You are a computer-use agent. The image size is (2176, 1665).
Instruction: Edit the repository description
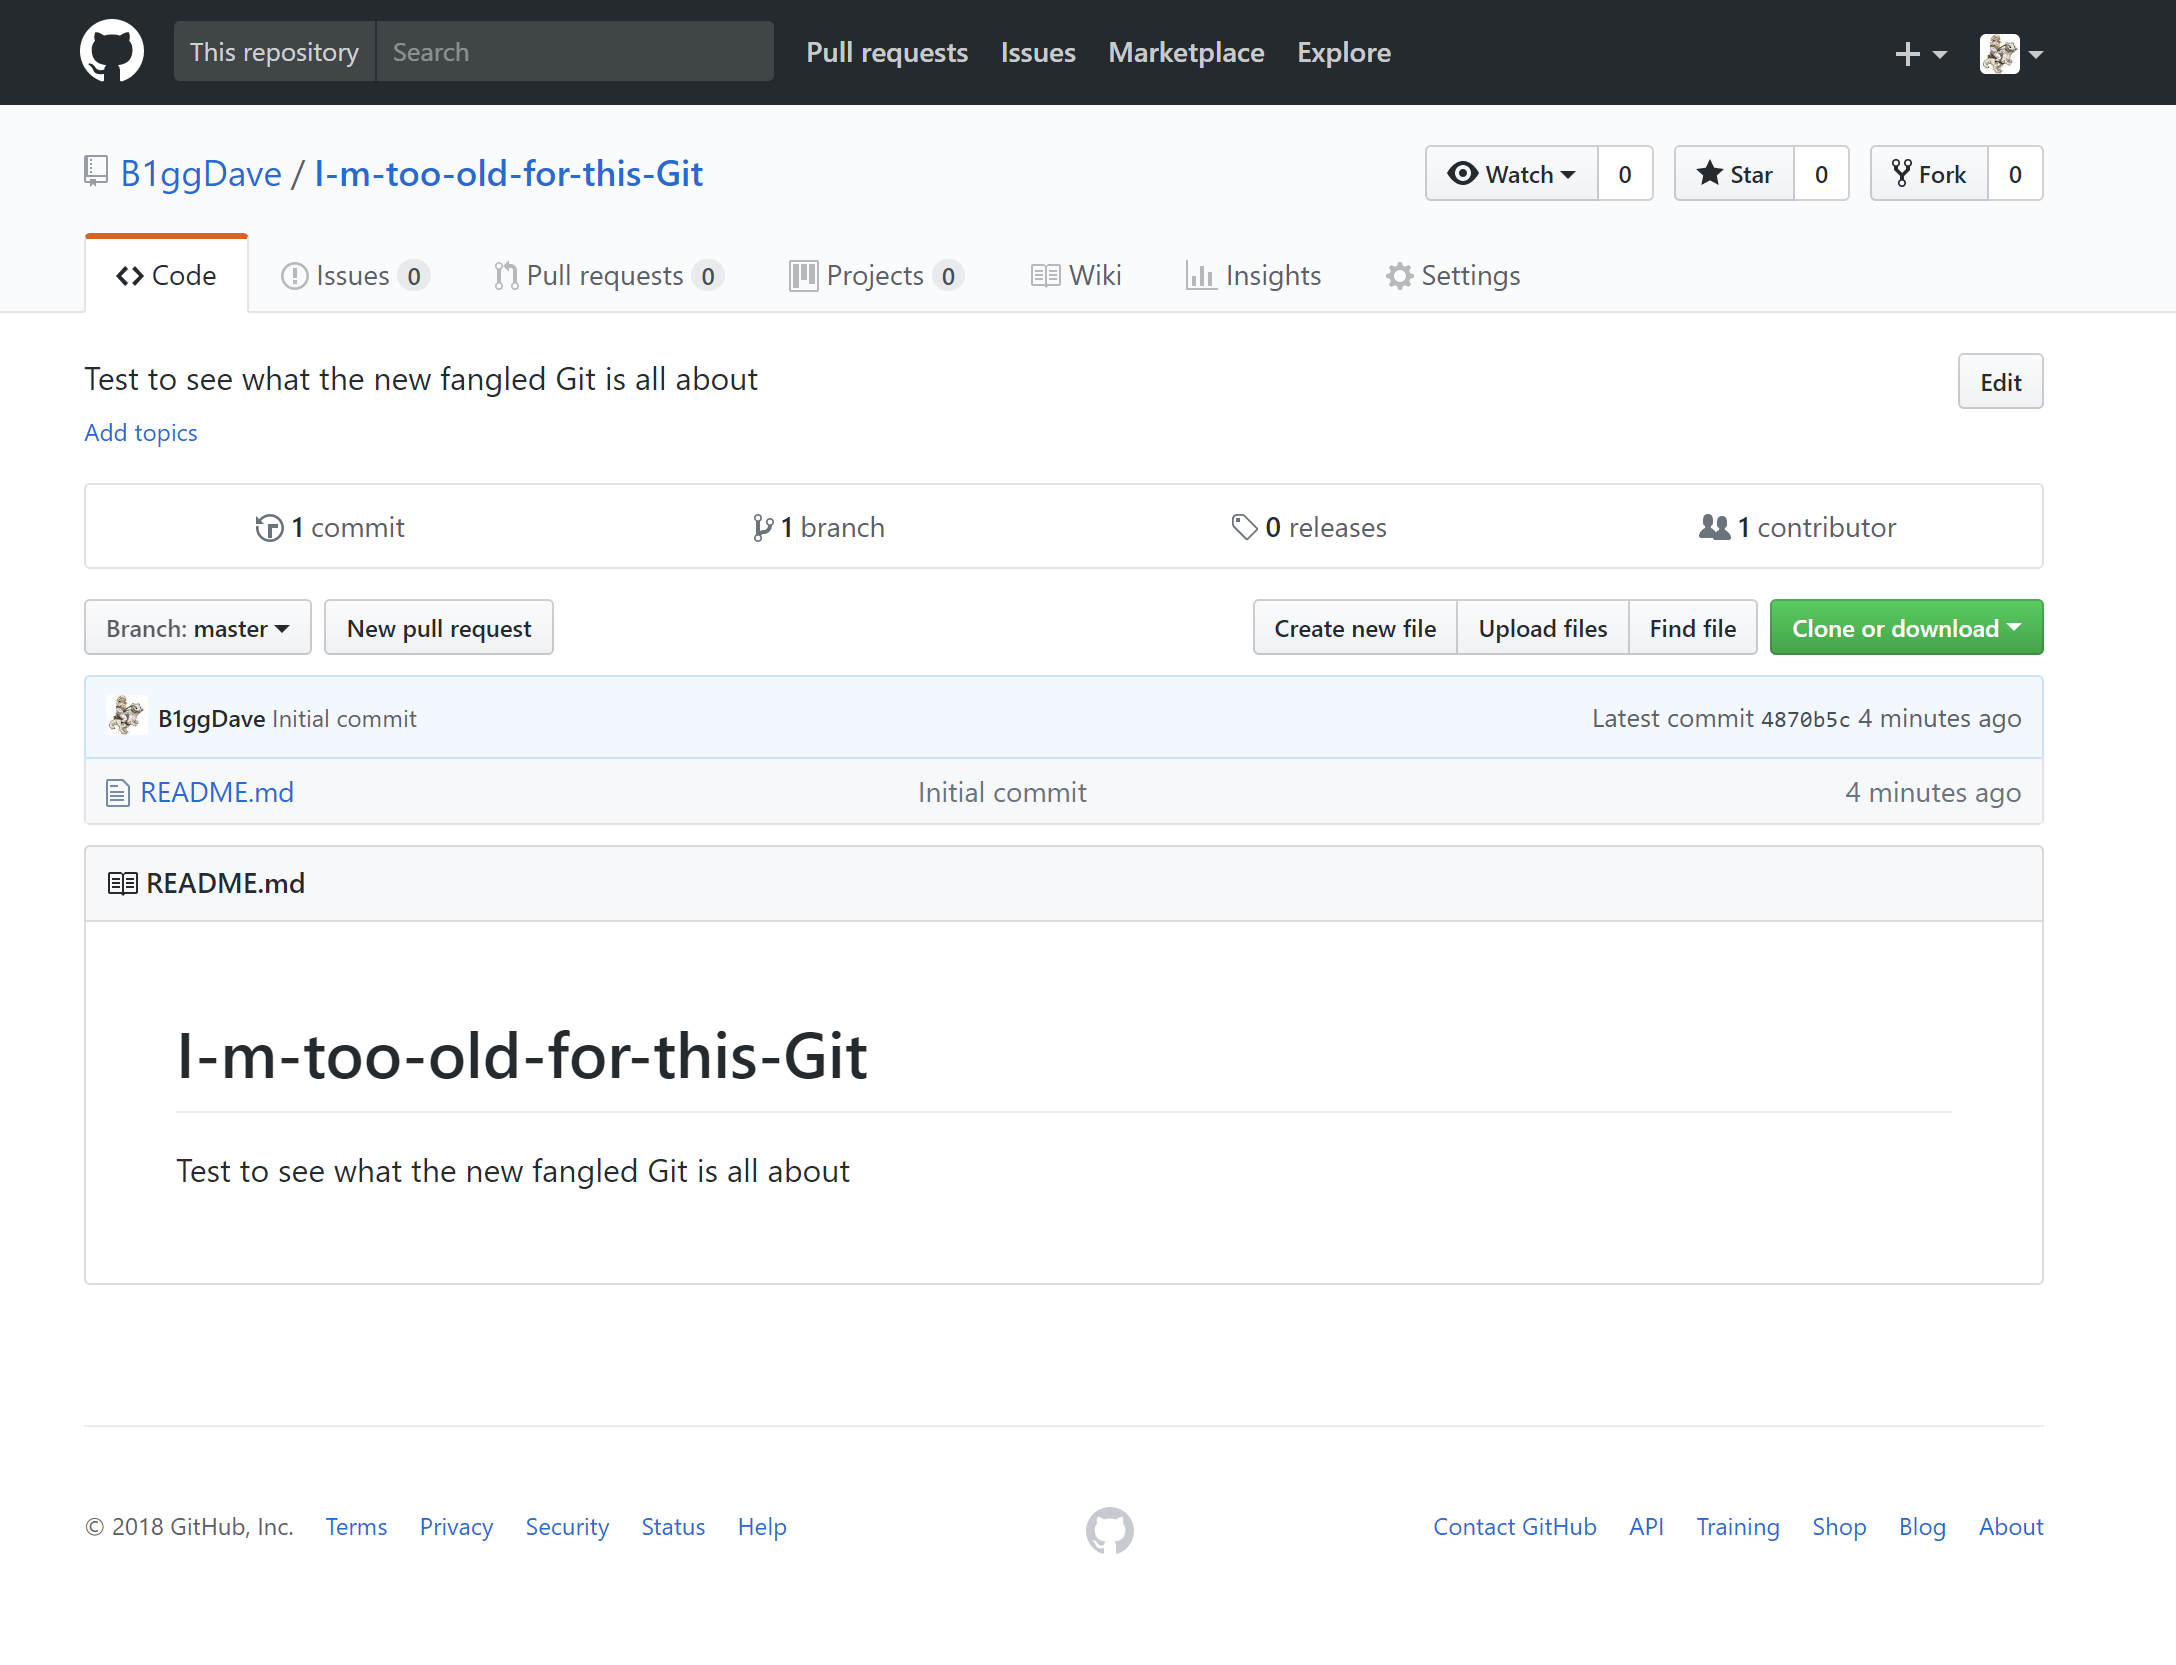(2000, 382)
